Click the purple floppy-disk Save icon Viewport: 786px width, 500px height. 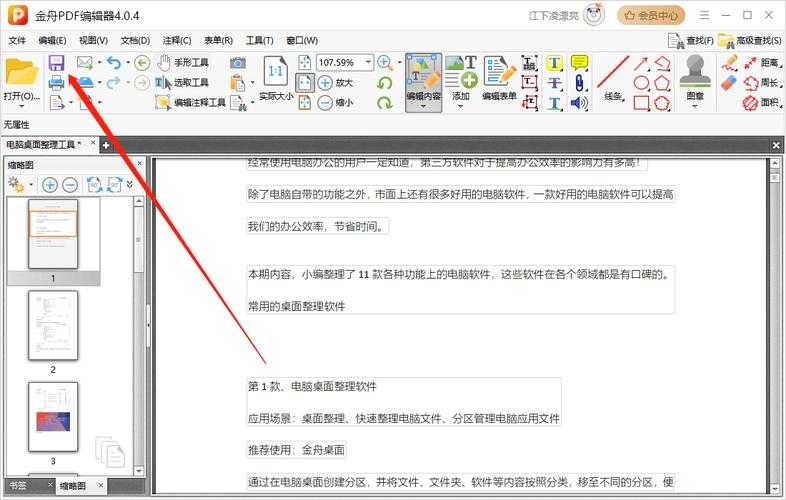(56, 63)
